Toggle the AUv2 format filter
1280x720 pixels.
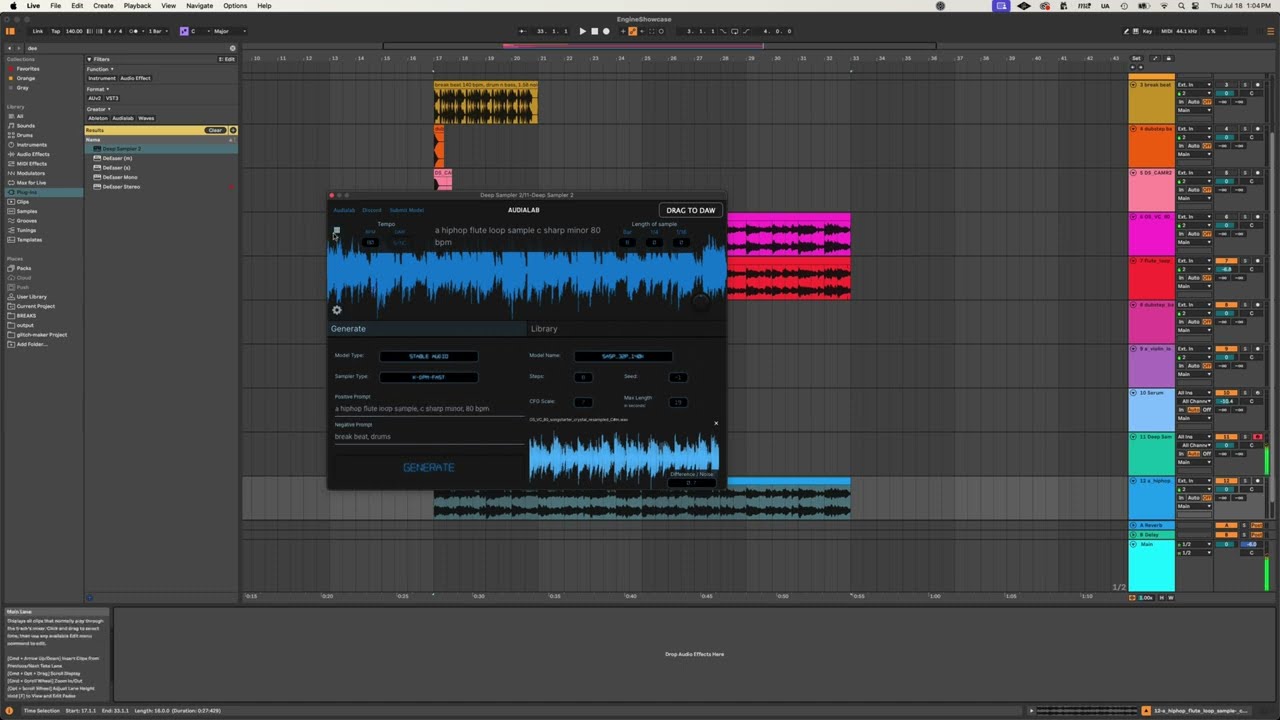(x=94, y=98)
